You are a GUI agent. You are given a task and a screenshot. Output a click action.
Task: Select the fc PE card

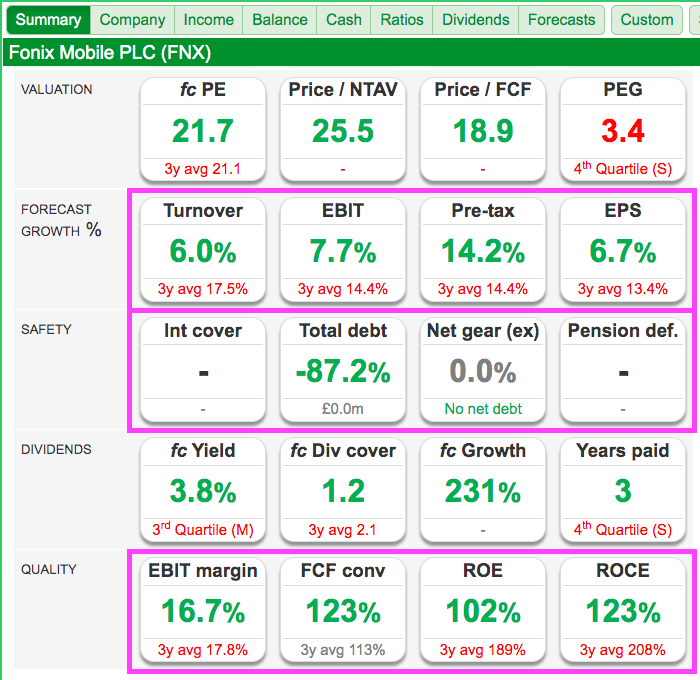tap(203, 129)
